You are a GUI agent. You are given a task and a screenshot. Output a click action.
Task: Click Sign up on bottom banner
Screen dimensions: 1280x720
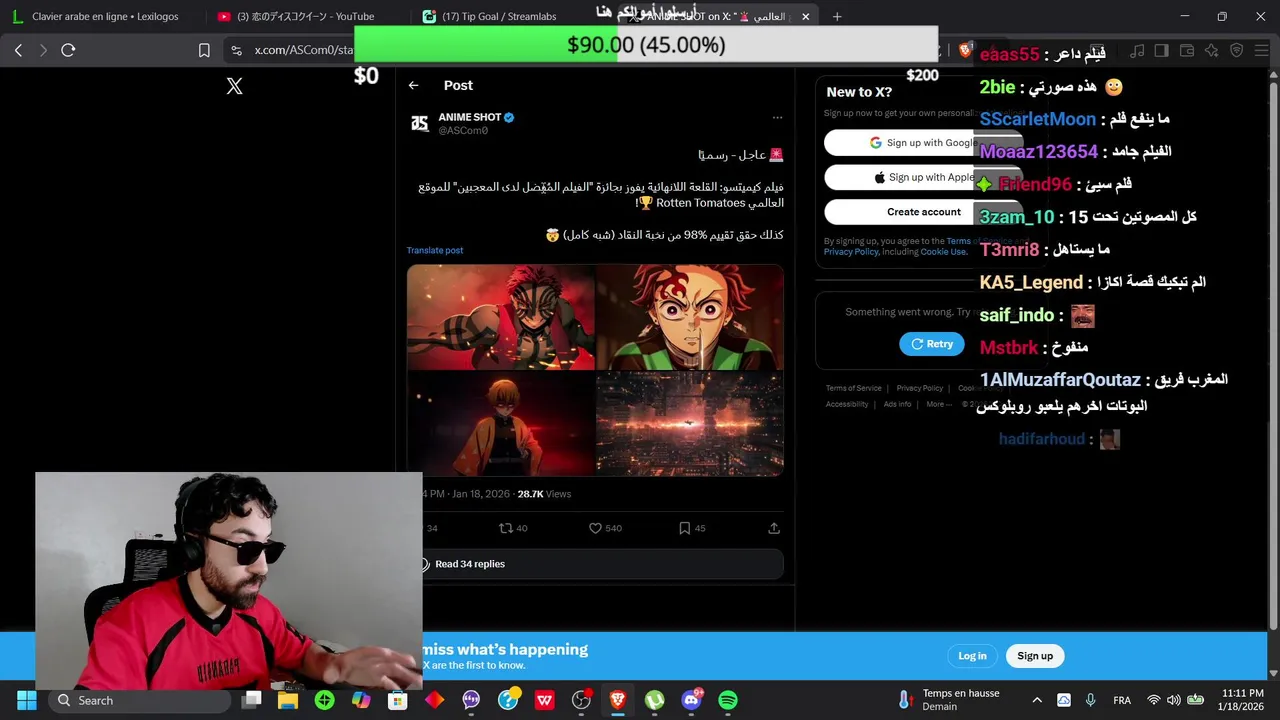click(1035, 656)
